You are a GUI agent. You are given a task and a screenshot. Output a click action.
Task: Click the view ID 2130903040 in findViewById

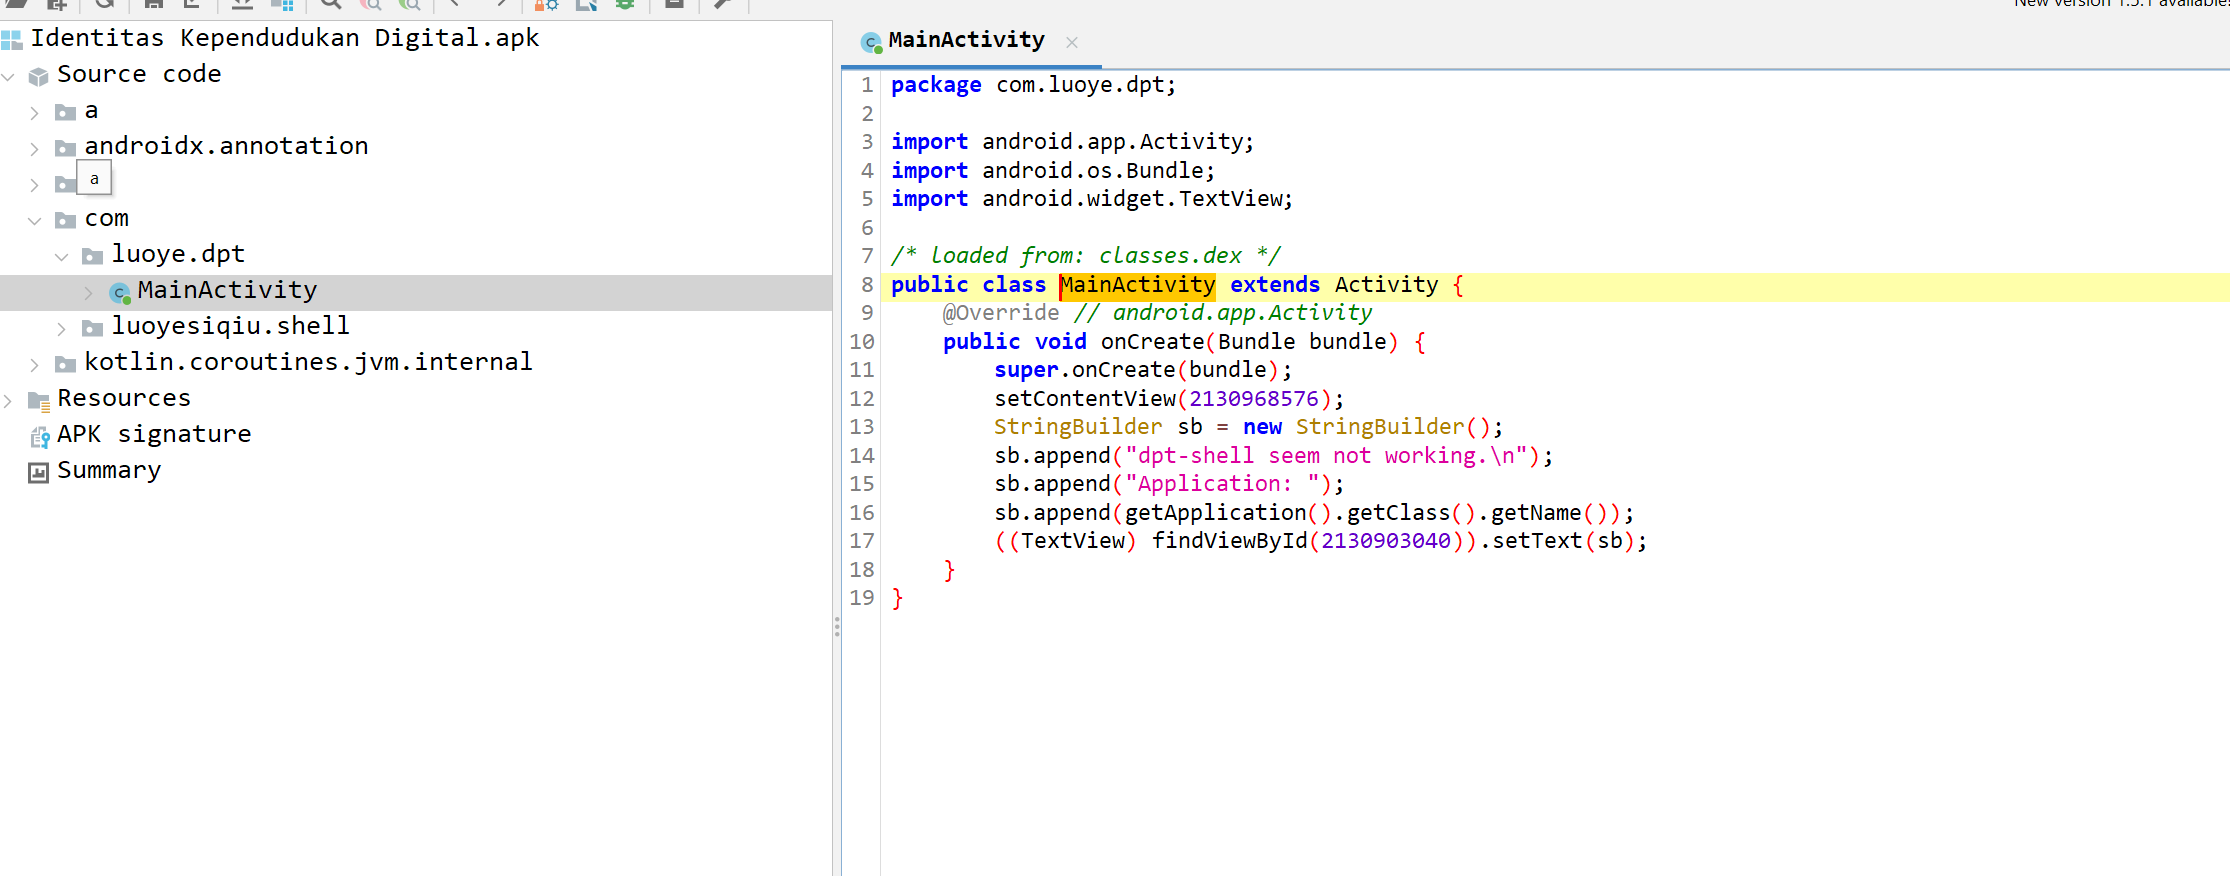1385,541
